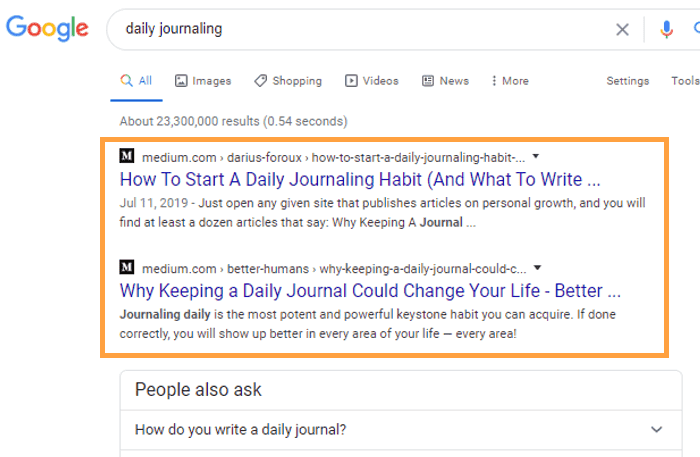Image resolution: width=700 pixels, height=457 pixels.
Task: Click the Medium favicon on the first result
Action: [x=127, y=157]
